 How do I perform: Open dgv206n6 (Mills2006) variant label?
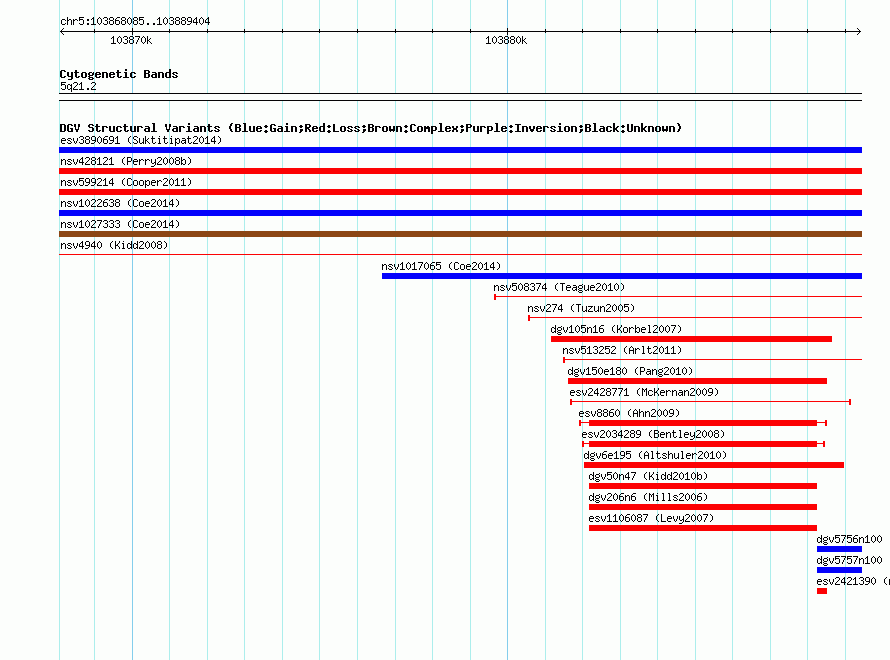(648, 497)
